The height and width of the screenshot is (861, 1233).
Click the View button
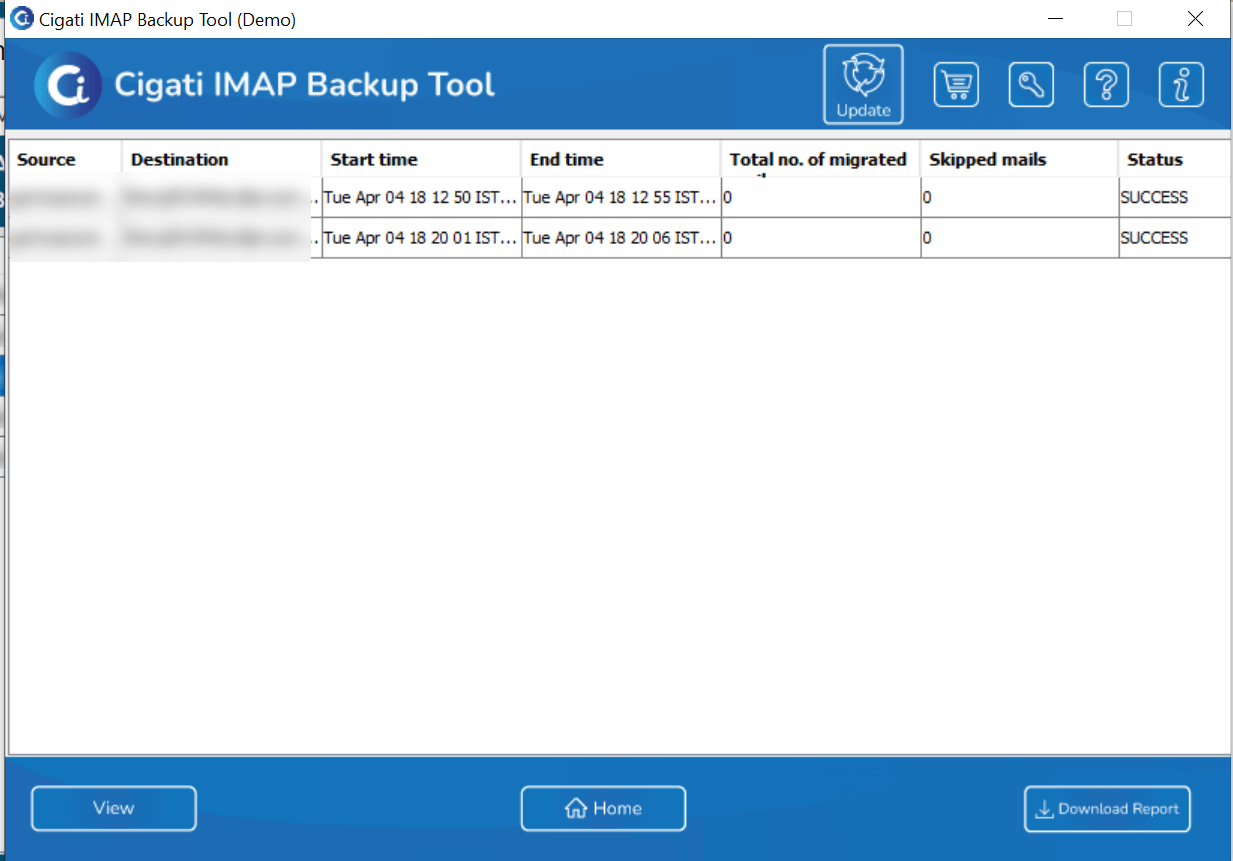[114, 808]
